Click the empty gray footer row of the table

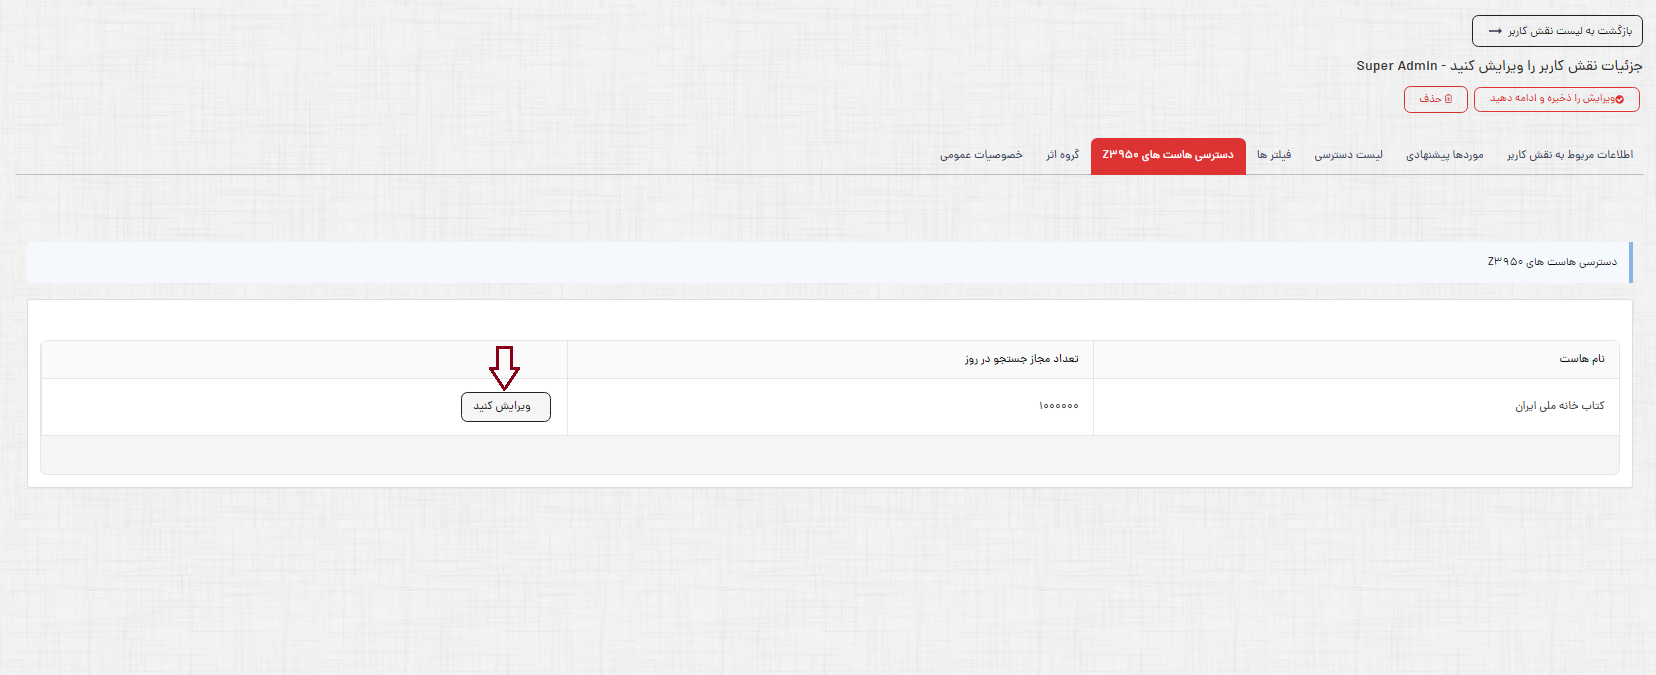coord(829,455)
